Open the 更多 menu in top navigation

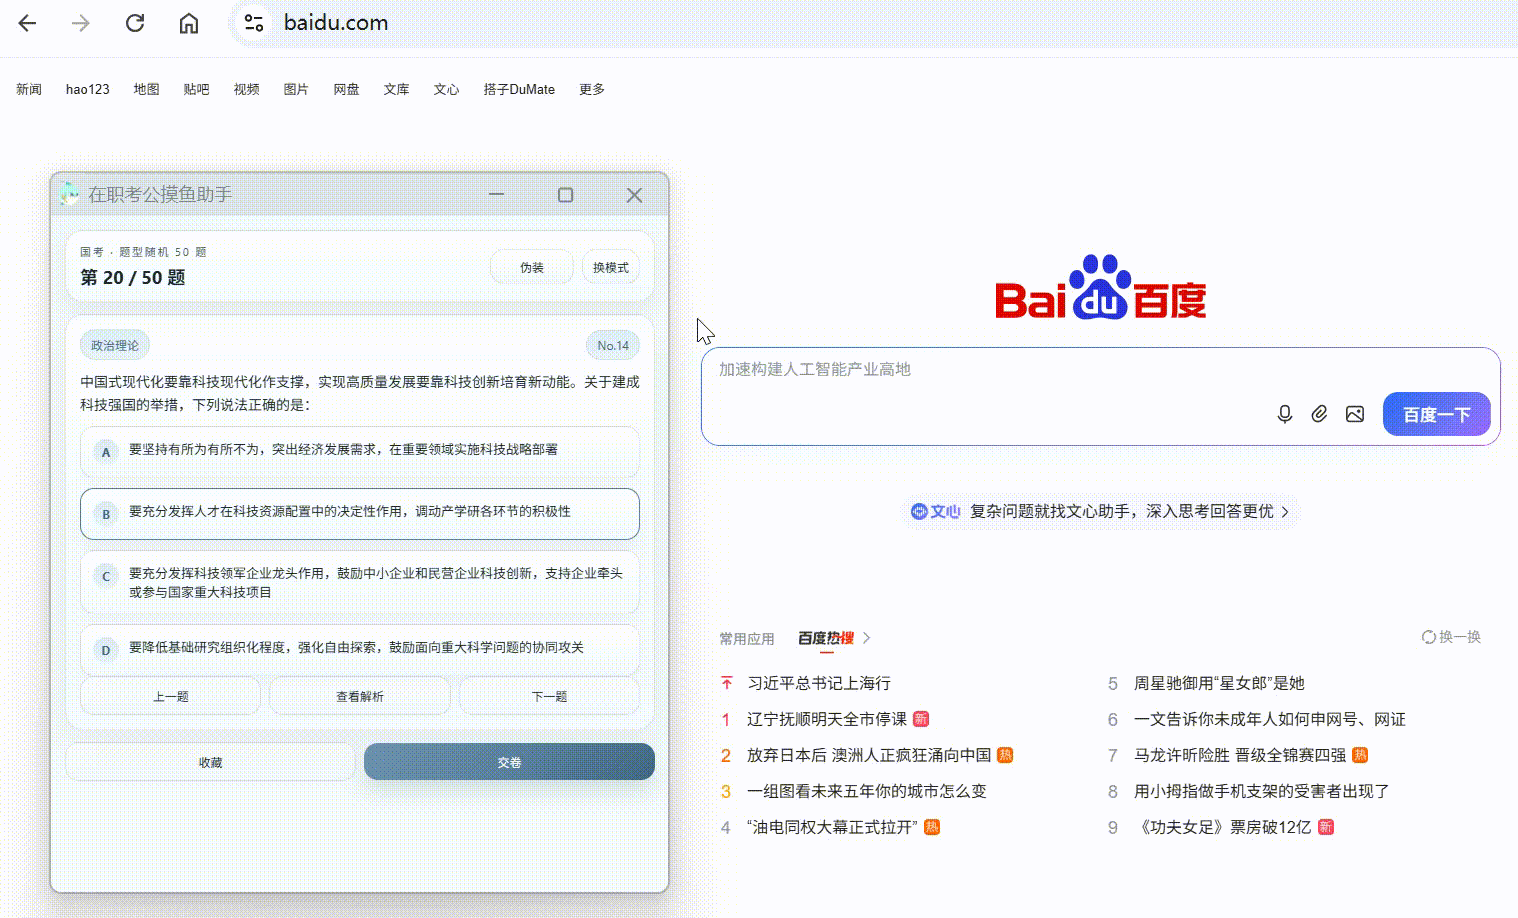pyautogui.click(x=592, y=89)
